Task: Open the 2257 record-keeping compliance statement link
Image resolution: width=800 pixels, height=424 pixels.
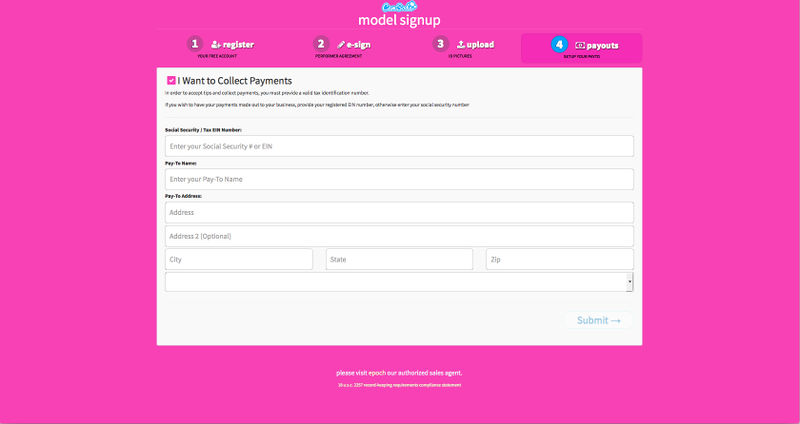Action: pyautogui.click(x=399, y=384)
